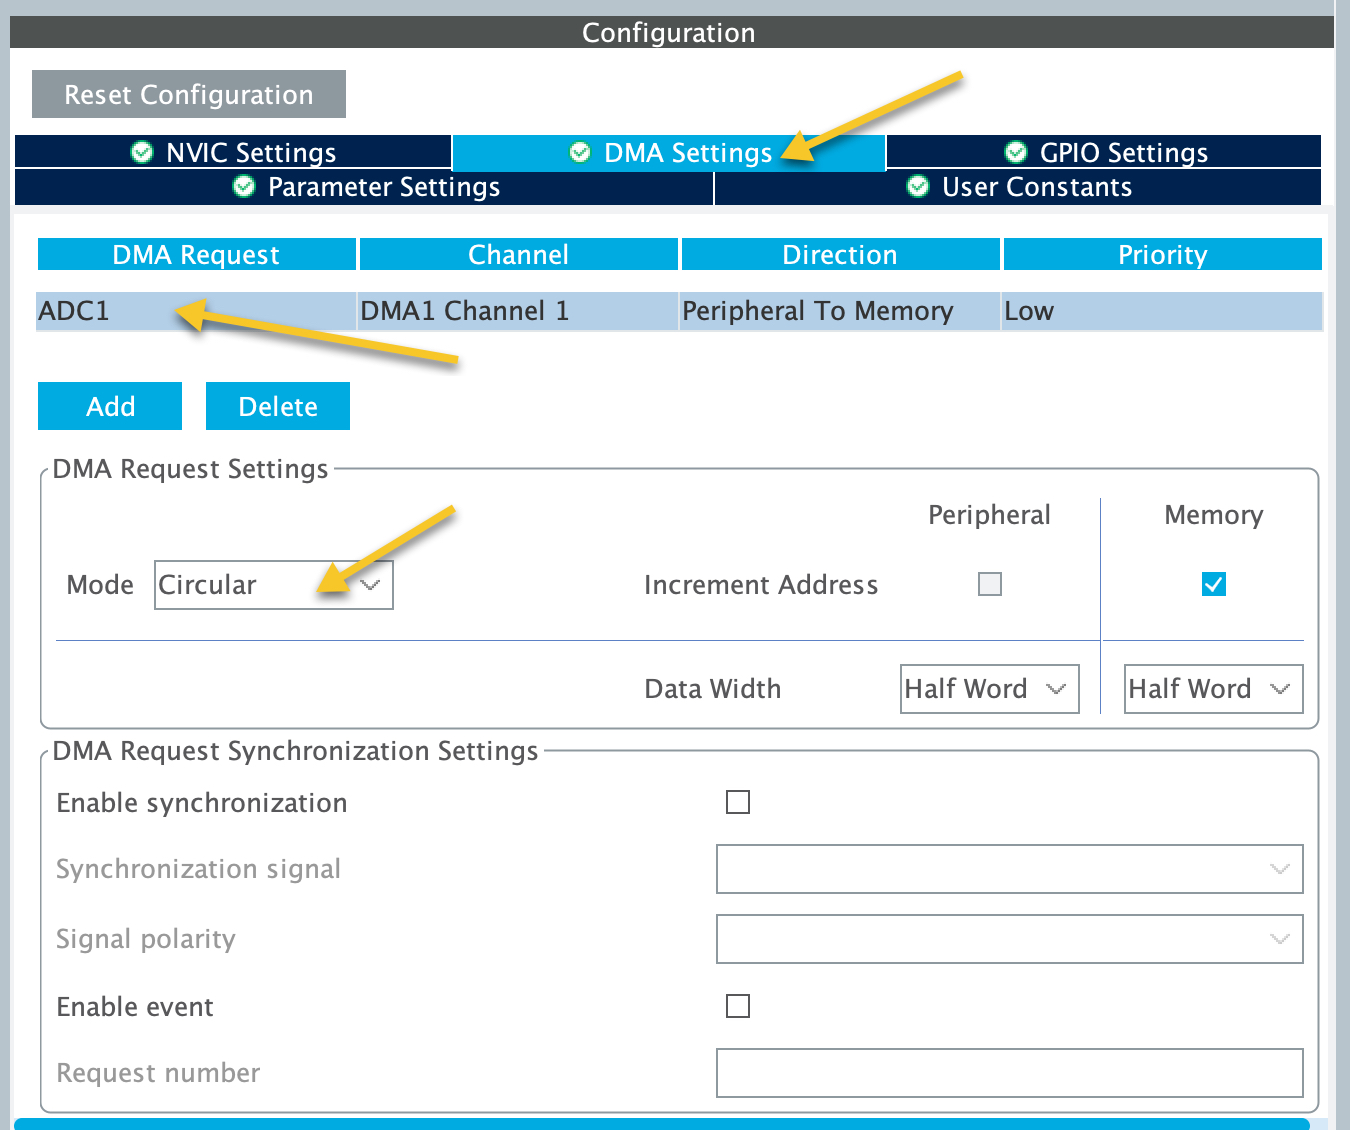The height and width of the screenshot is (1130, 1352).
Task: Open the Memory Data Width dropdown
Action: click(x=1213, y=688)
